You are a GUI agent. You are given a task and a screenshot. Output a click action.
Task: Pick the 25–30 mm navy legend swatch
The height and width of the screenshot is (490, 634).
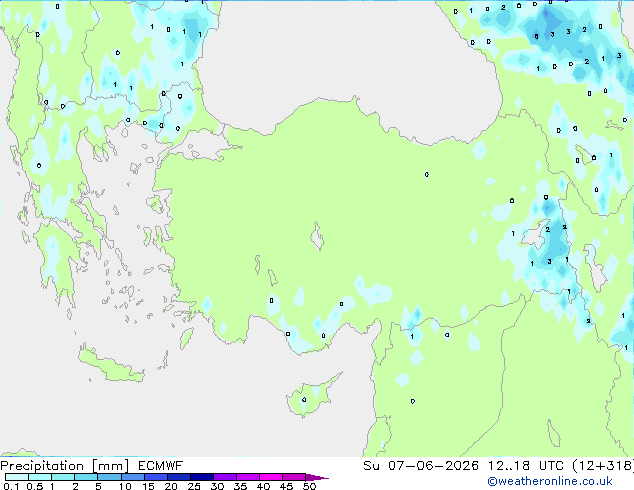click(201, 477)
